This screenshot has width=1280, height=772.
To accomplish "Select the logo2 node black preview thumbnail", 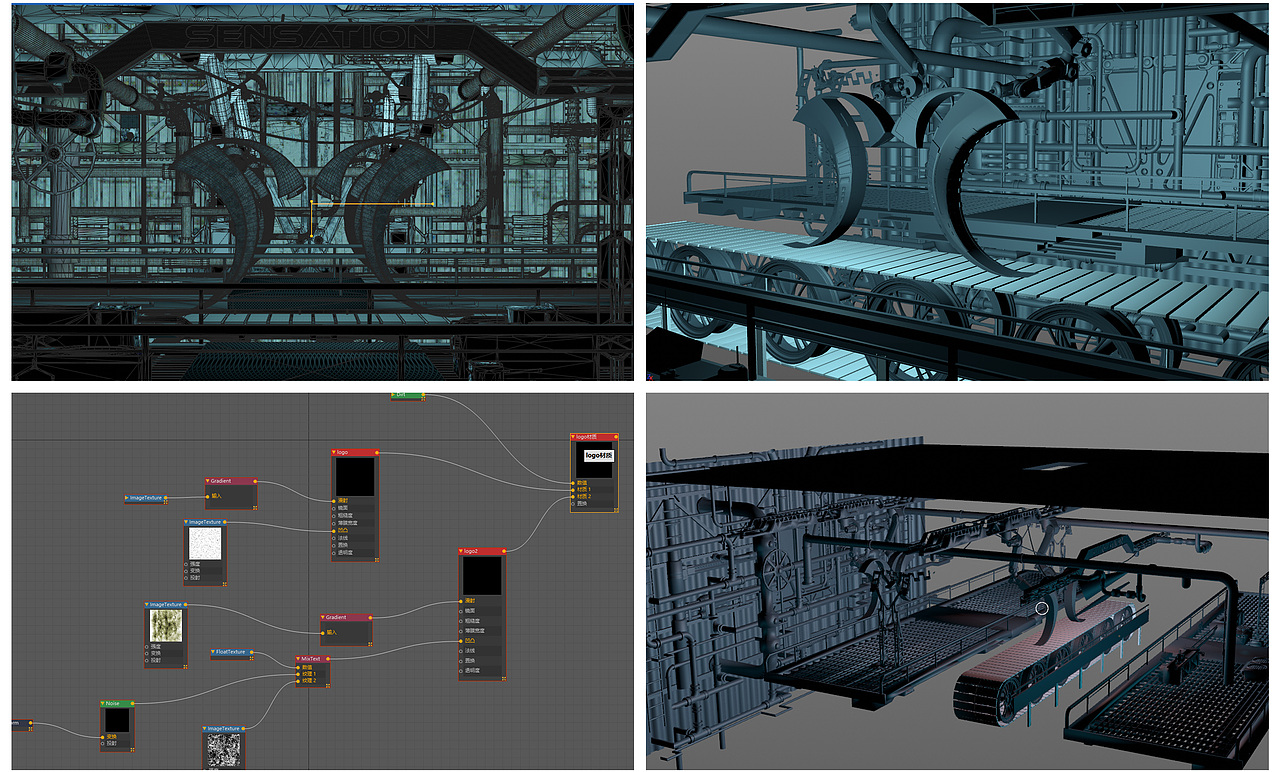I will 482,576.
